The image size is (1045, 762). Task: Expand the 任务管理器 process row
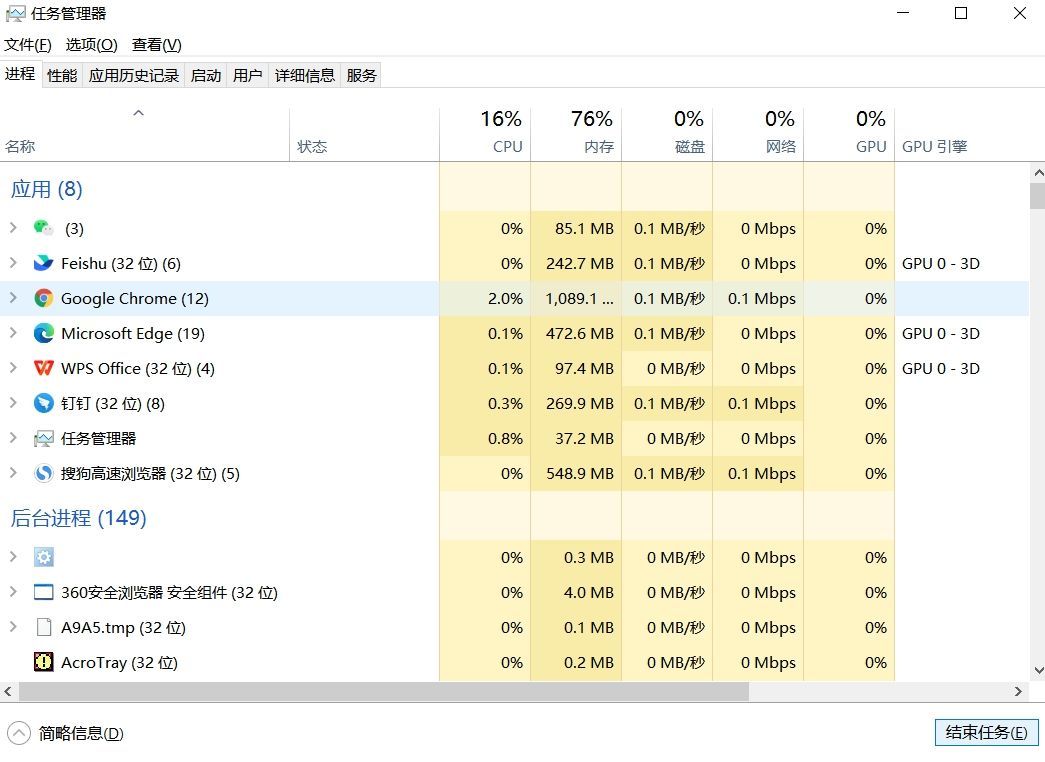point(13,438)
